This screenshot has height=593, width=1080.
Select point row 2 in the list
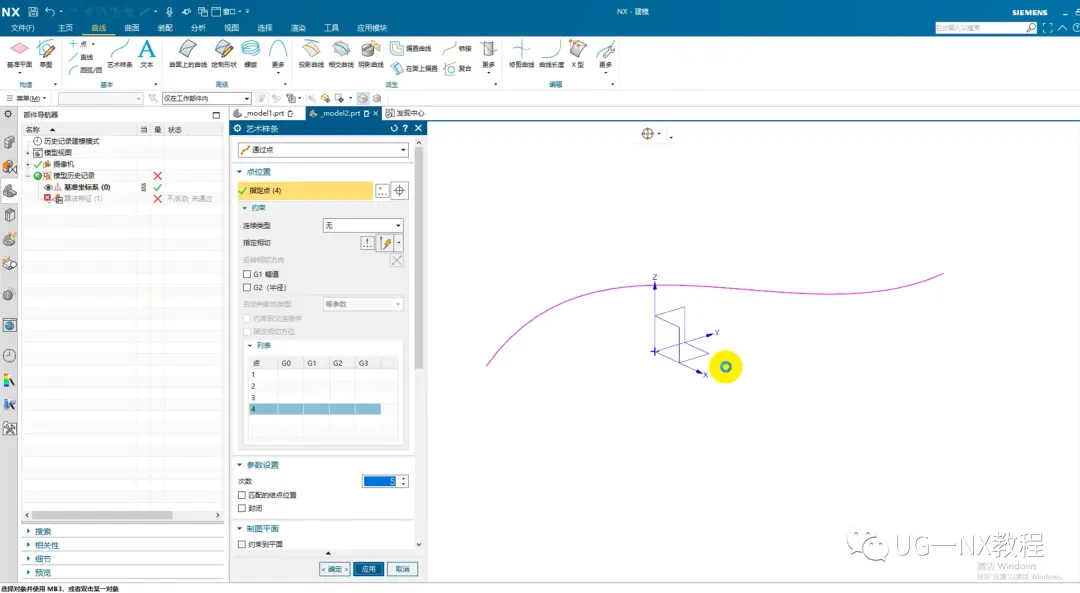tap(315, 386)
